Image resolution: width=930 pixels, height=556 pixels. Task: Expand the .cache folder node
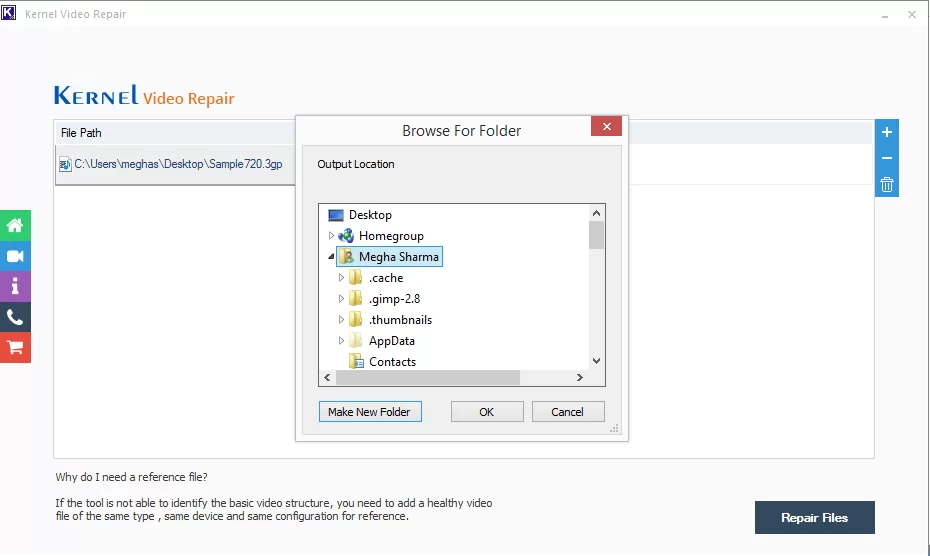tap(341, 277)
